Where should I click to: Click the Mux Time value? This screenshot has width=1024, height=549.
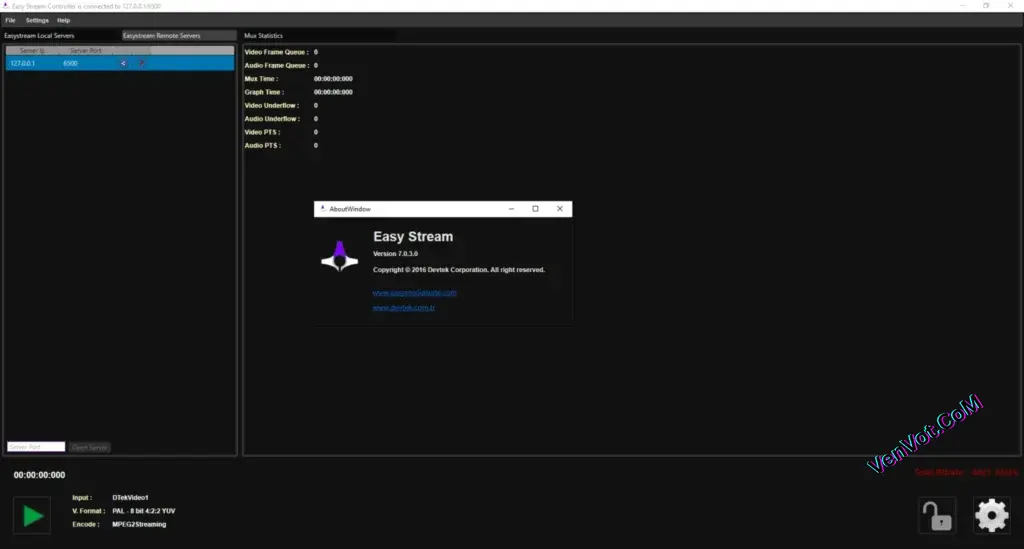click(333, 78)
